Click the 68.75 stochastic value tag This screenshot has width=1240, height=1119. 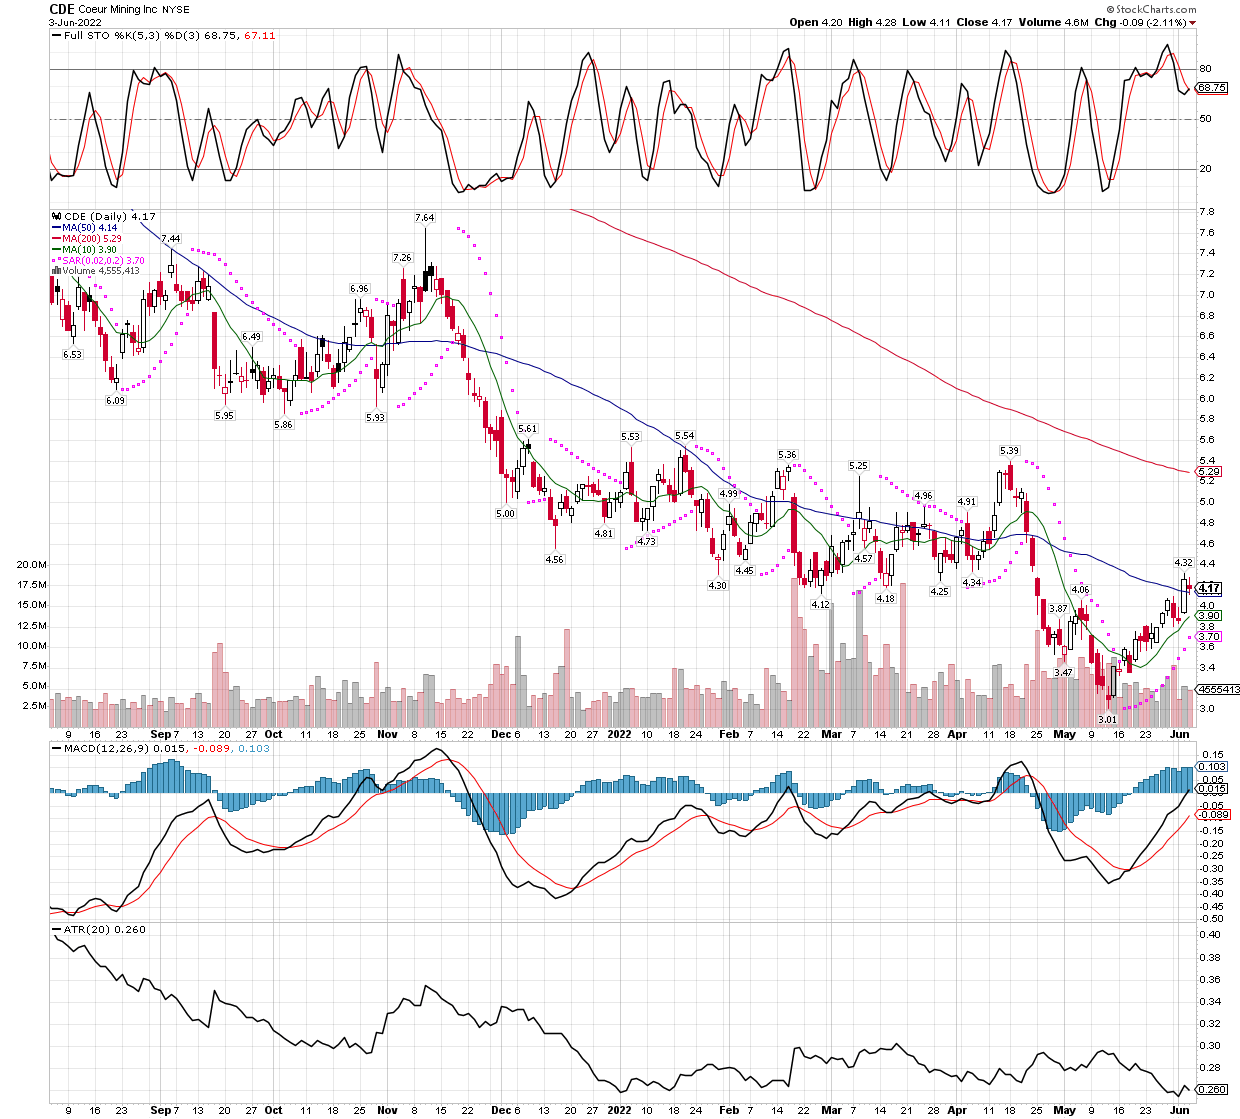point(1212,88)
